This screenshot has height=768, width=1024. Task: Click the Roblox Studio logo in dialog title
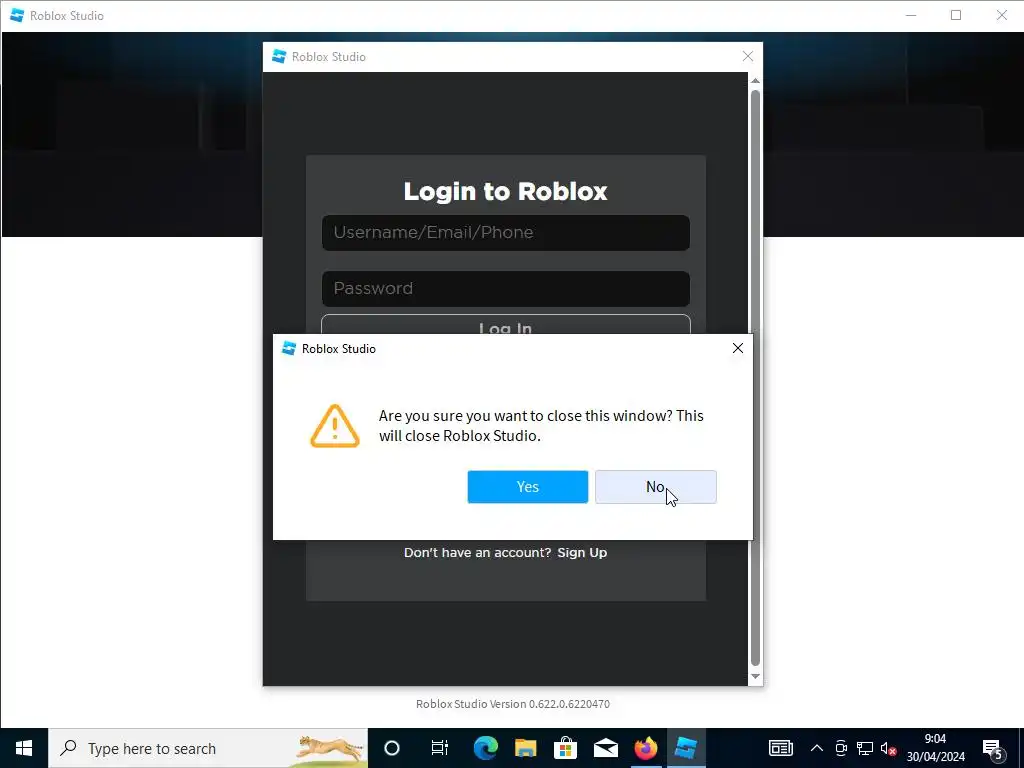[288, 348]
